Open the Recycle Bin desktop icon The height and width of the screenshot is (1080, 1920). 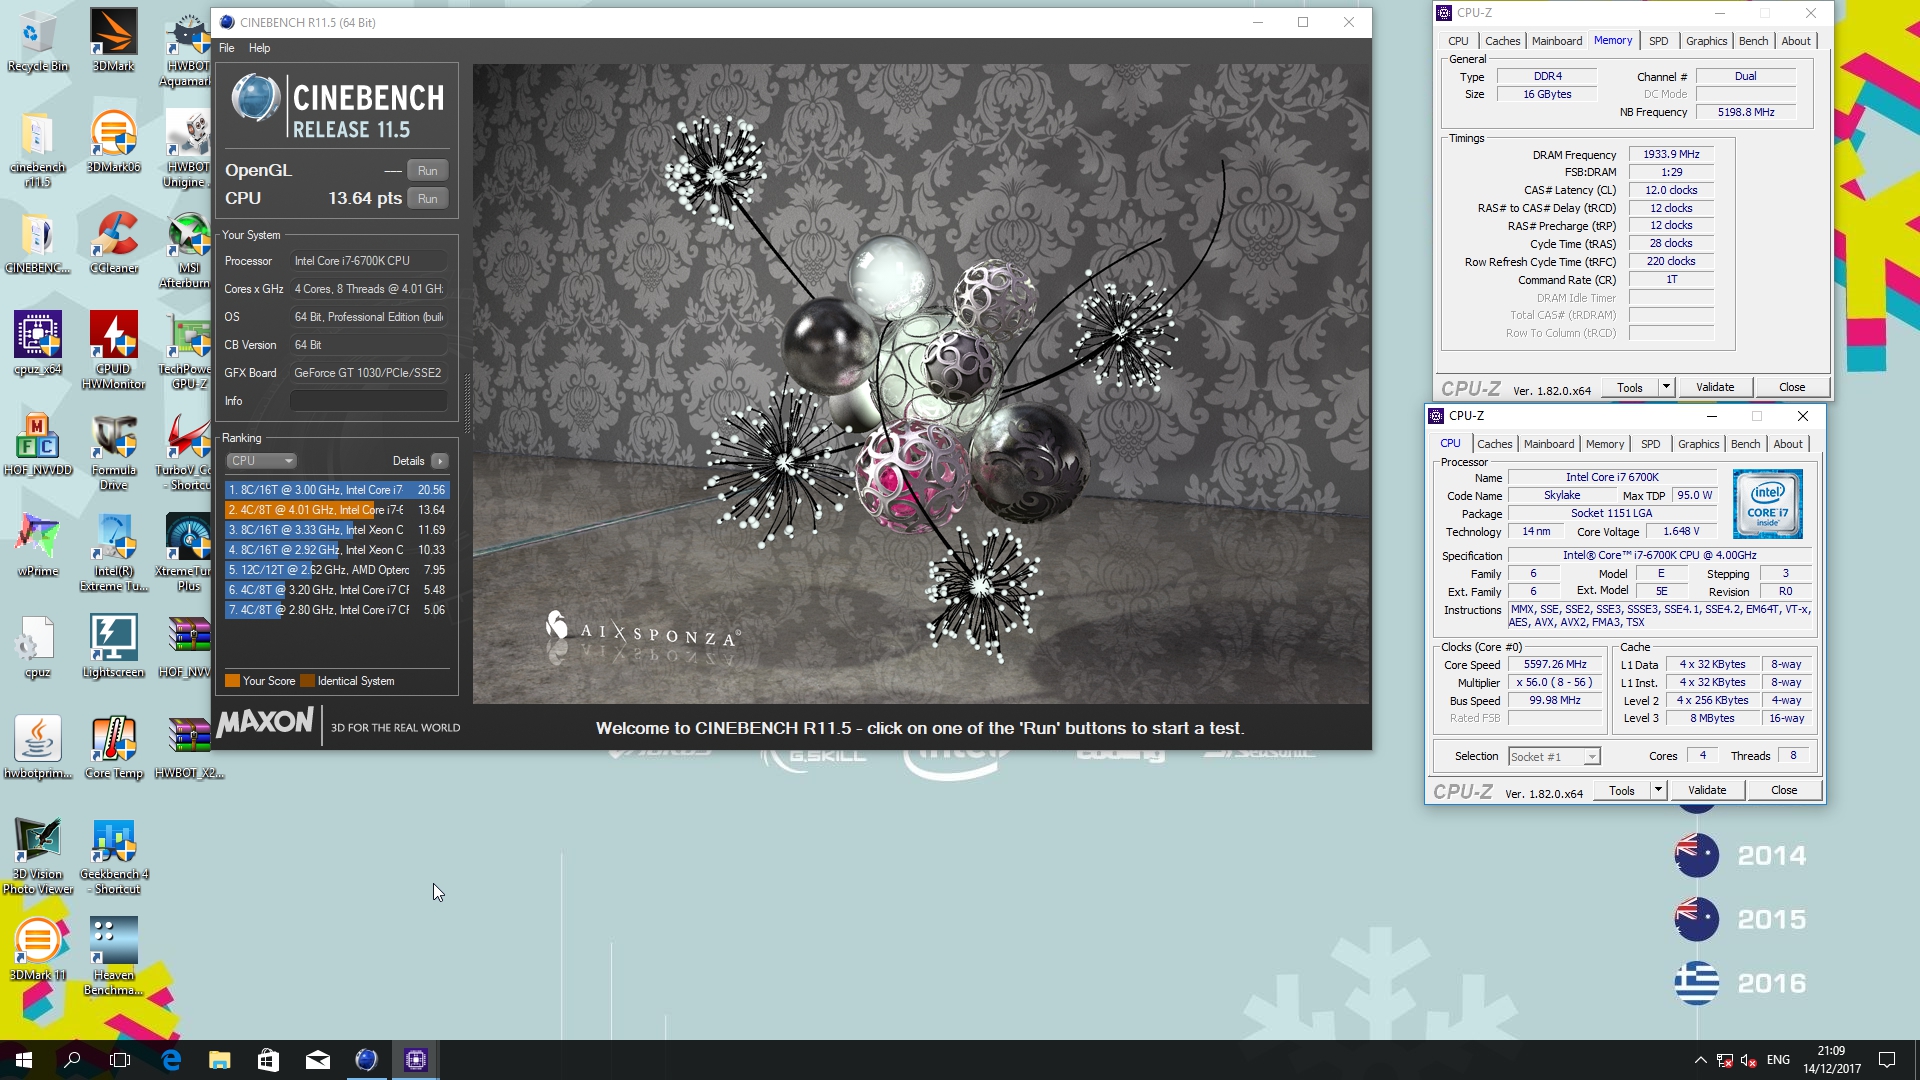[x=37, y=41]
